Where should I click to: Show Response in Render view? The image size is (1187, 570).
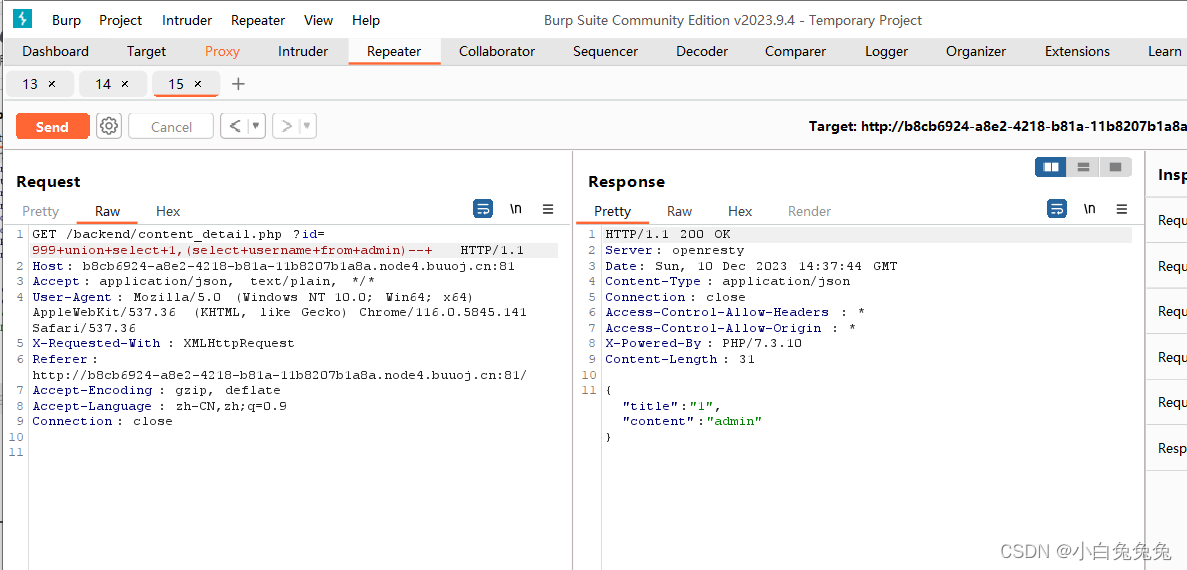click(x=809, y=211)
